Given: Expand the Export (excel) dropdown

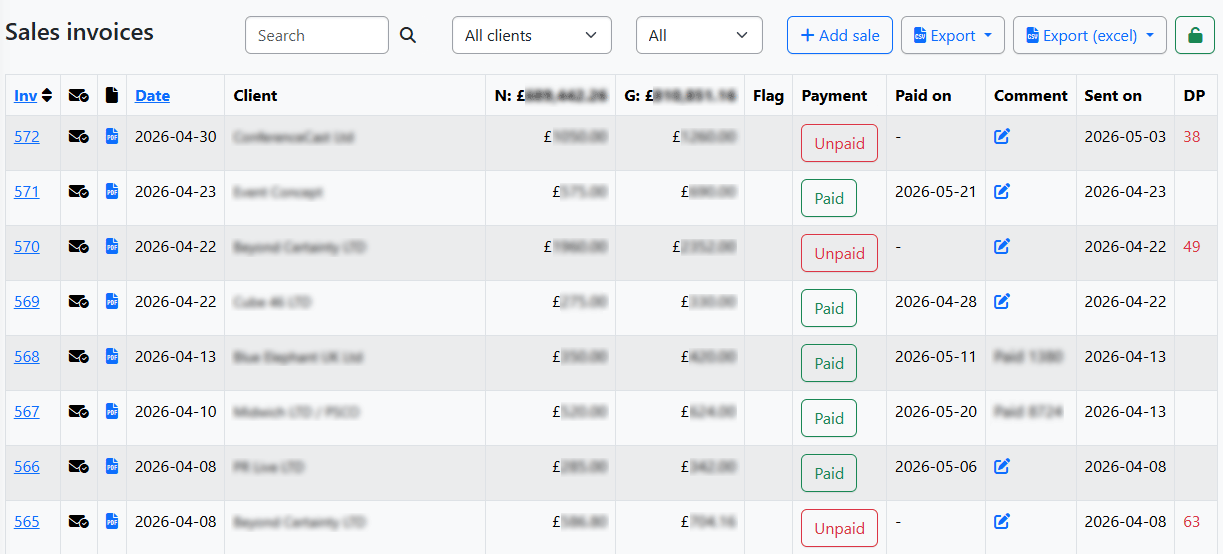Looking at the screenshot, I should click(1090, 35).
